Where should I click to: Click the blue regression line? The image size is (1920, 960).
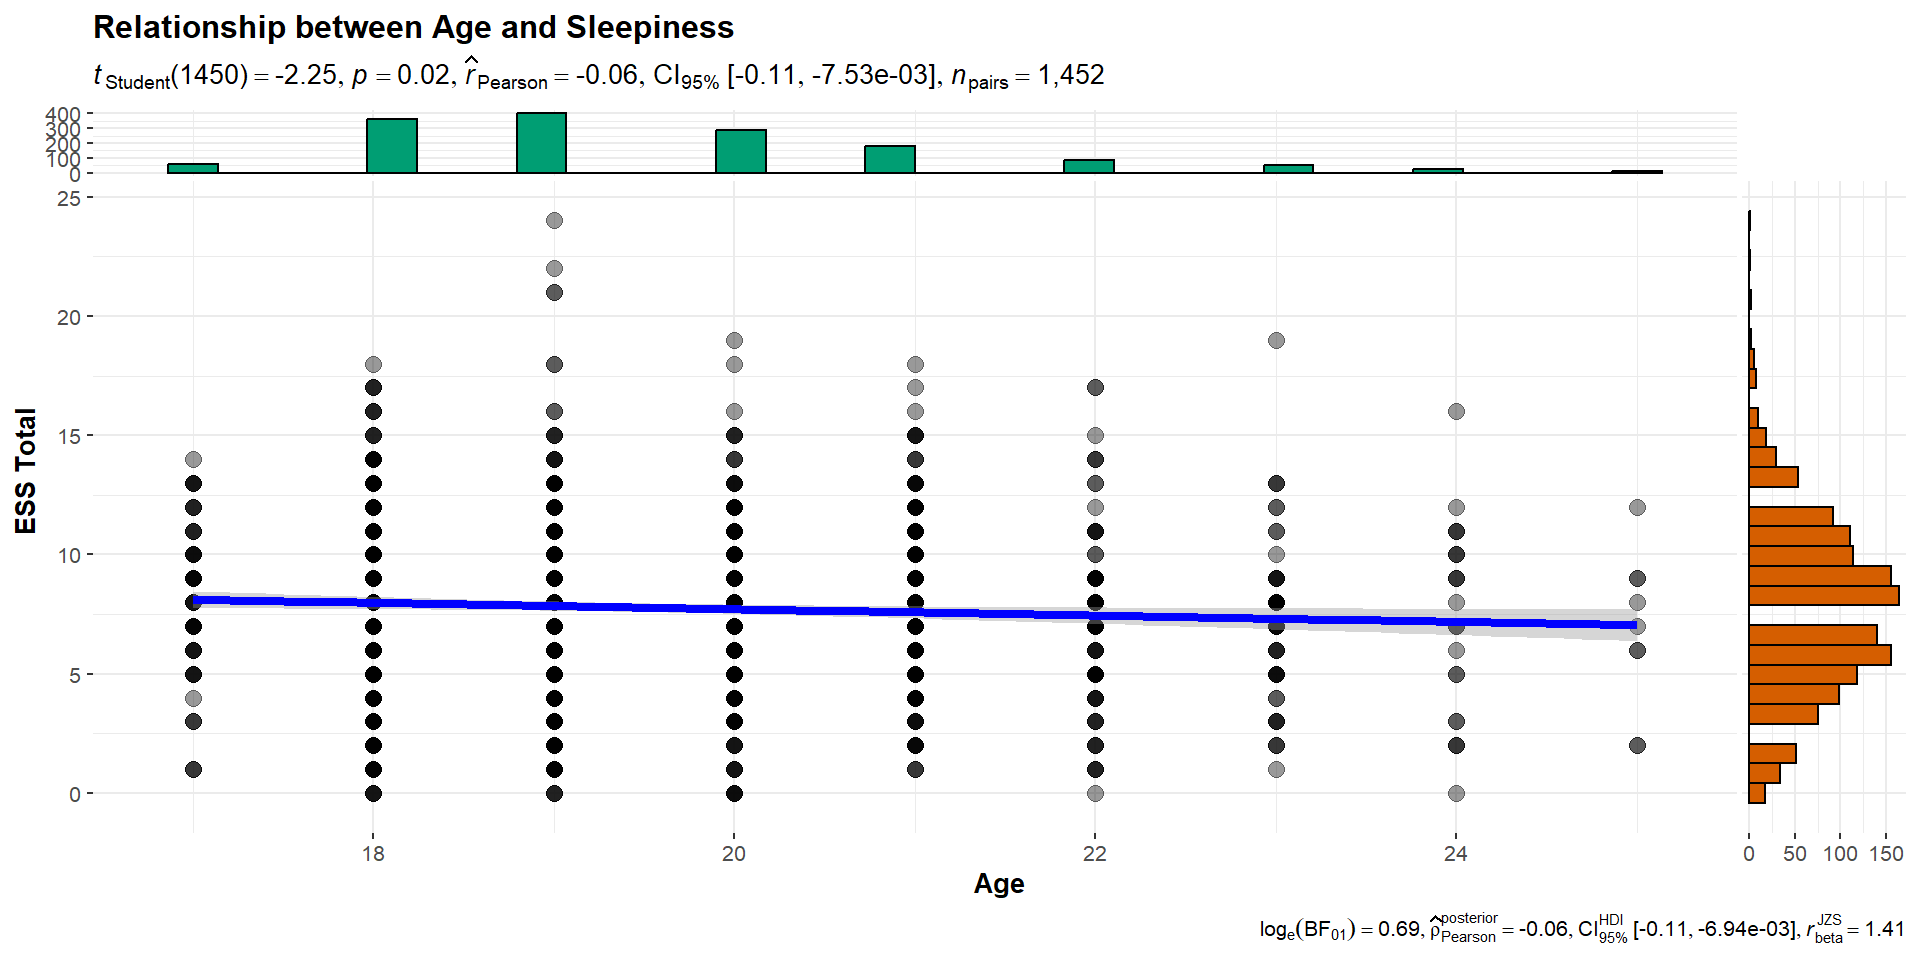(914, 611)
